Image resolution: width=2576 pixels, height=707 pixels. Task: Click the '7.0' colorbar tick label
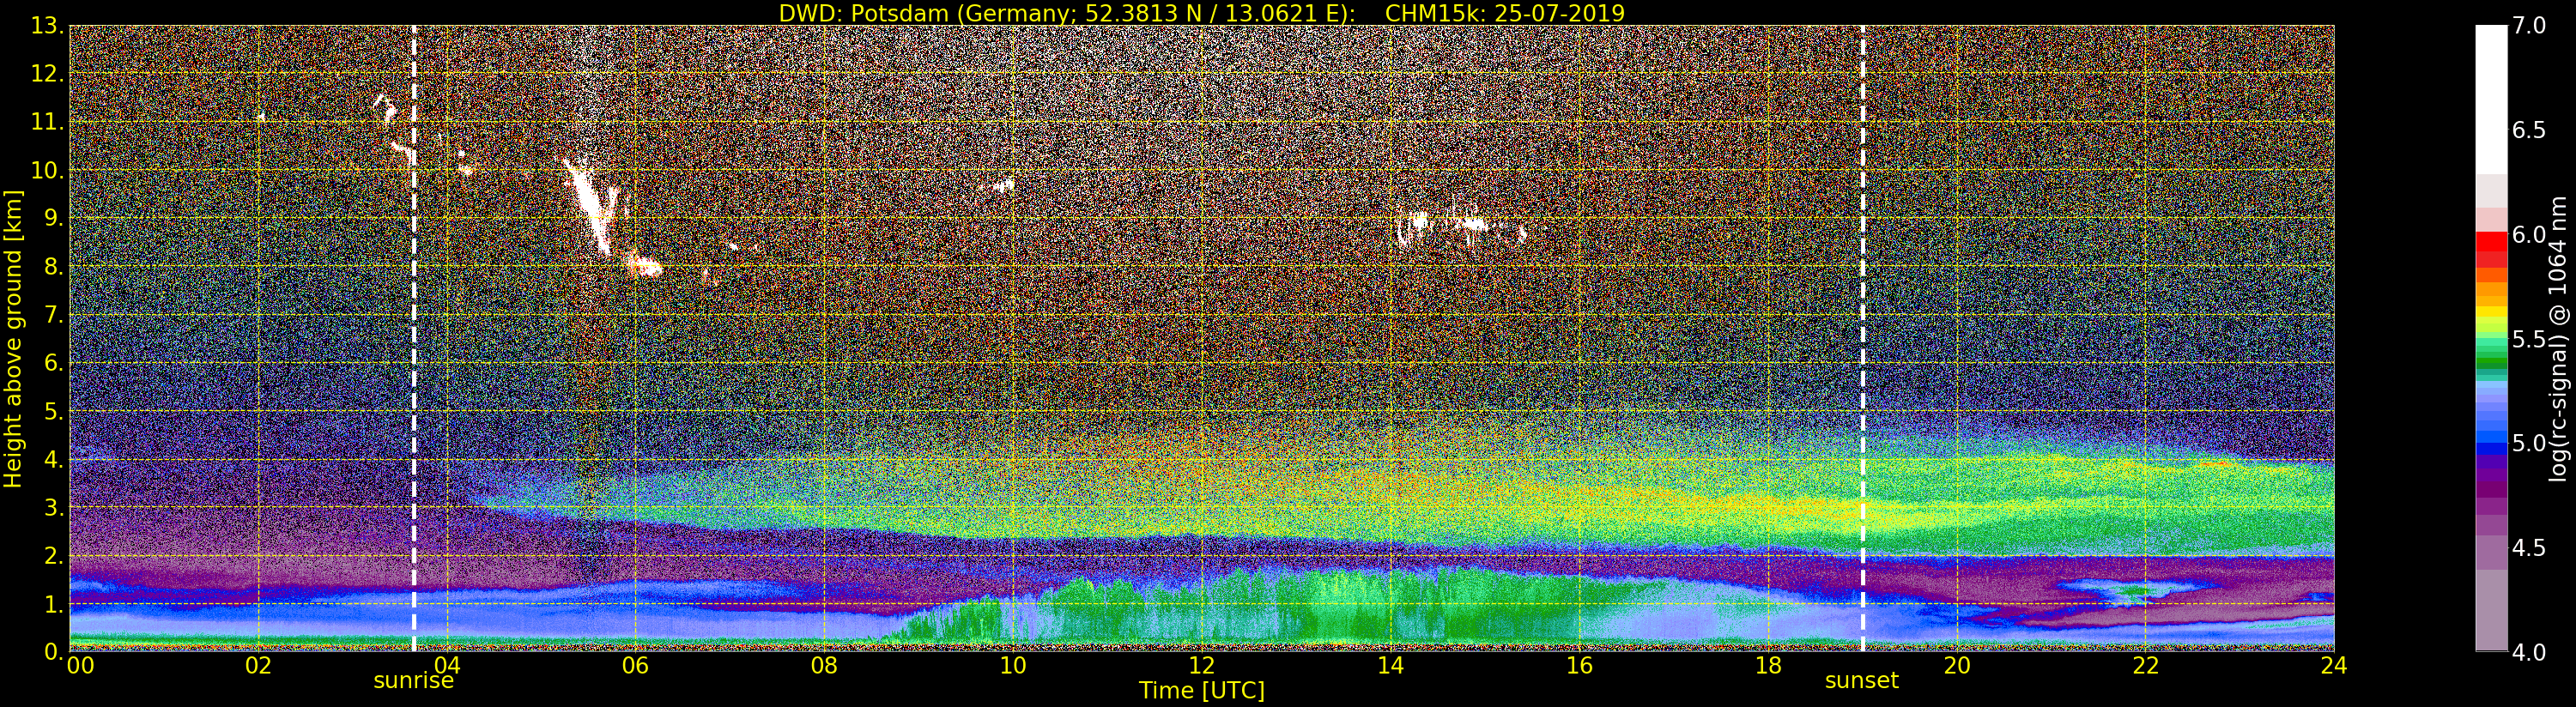[x=2529, y=26]
